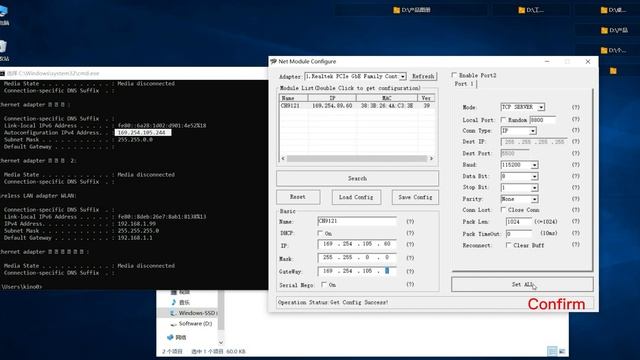The height and width of the screenshot is (360, 640).
Task: Open the Mode TCP SERVER dropdown
Action: (x=541, y=107)
